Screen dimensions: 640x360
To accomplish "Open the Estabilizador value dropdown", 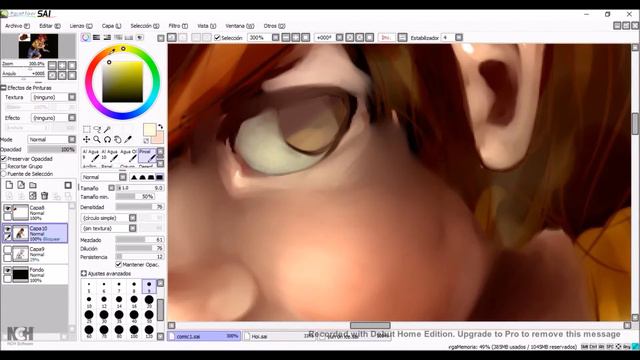I will click(x=459, y=38).
